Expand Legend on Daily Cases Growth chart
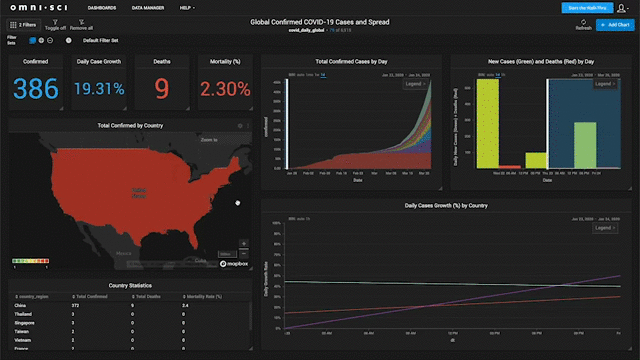This screenshot has height=360, width=640. (605, 228)
